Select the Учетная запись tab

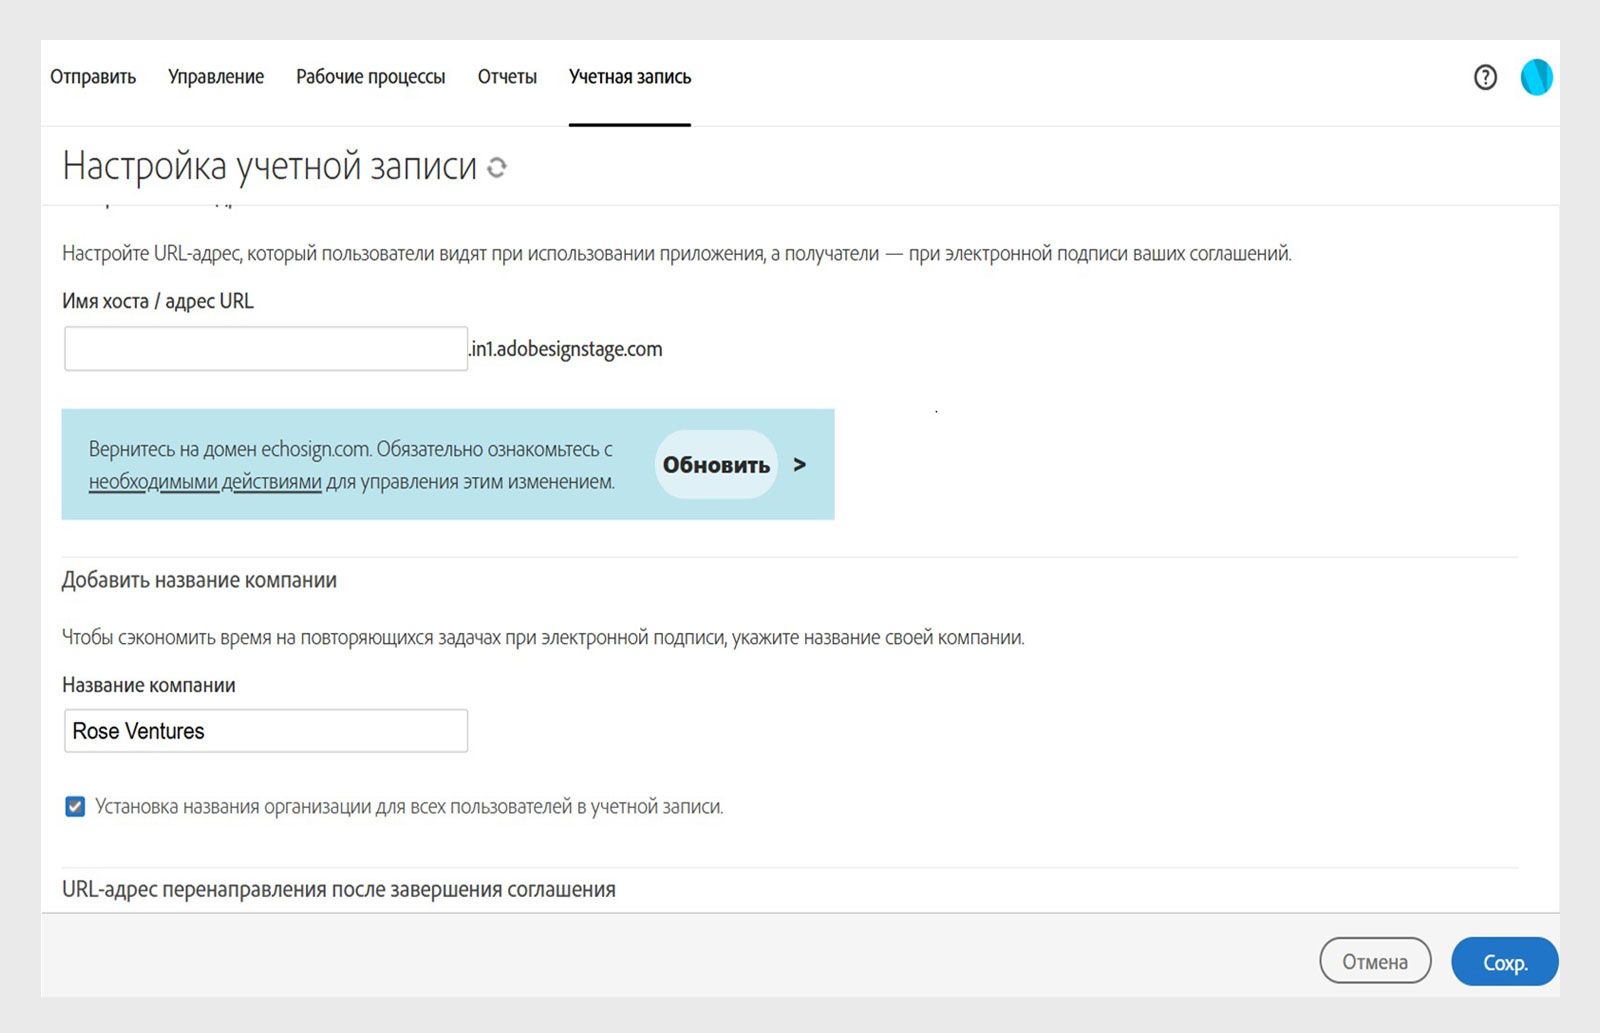tap(630, 77)
